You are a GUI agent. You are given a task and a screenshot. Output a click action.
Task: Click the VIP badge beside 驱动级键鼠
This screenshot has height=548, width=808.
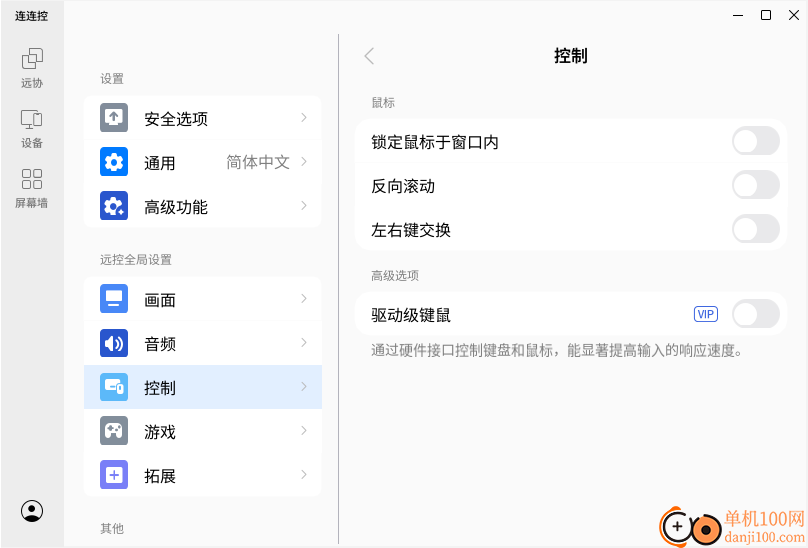tap(705, 314)
